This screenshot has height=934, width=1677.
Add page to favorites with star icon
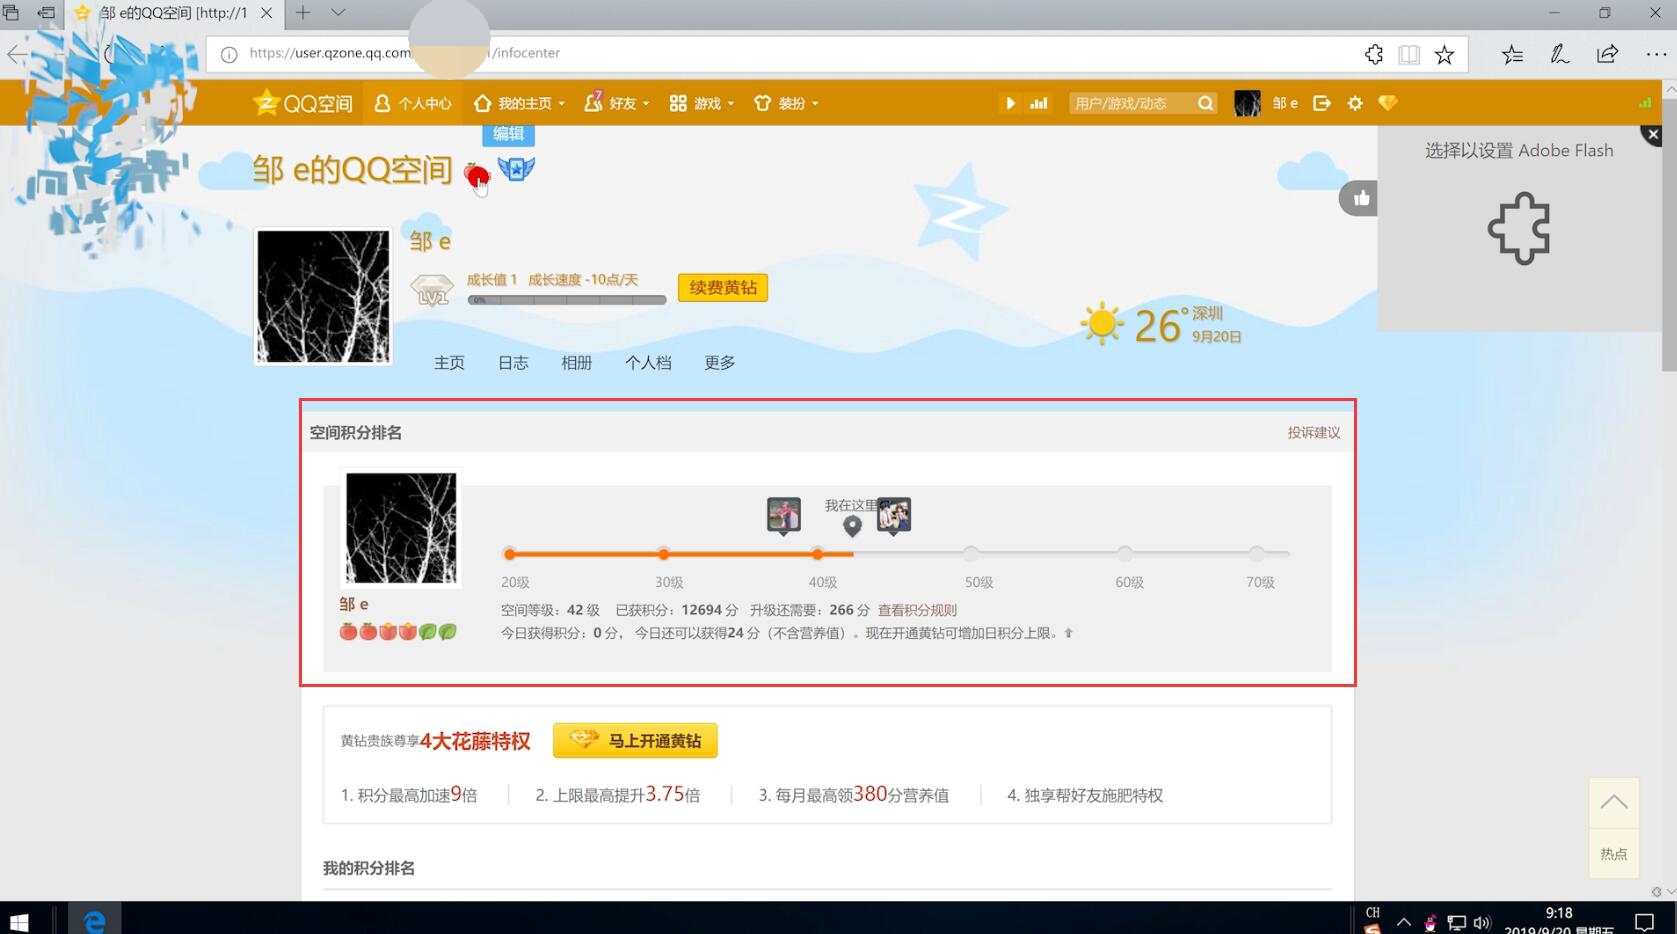[1444, 54]
